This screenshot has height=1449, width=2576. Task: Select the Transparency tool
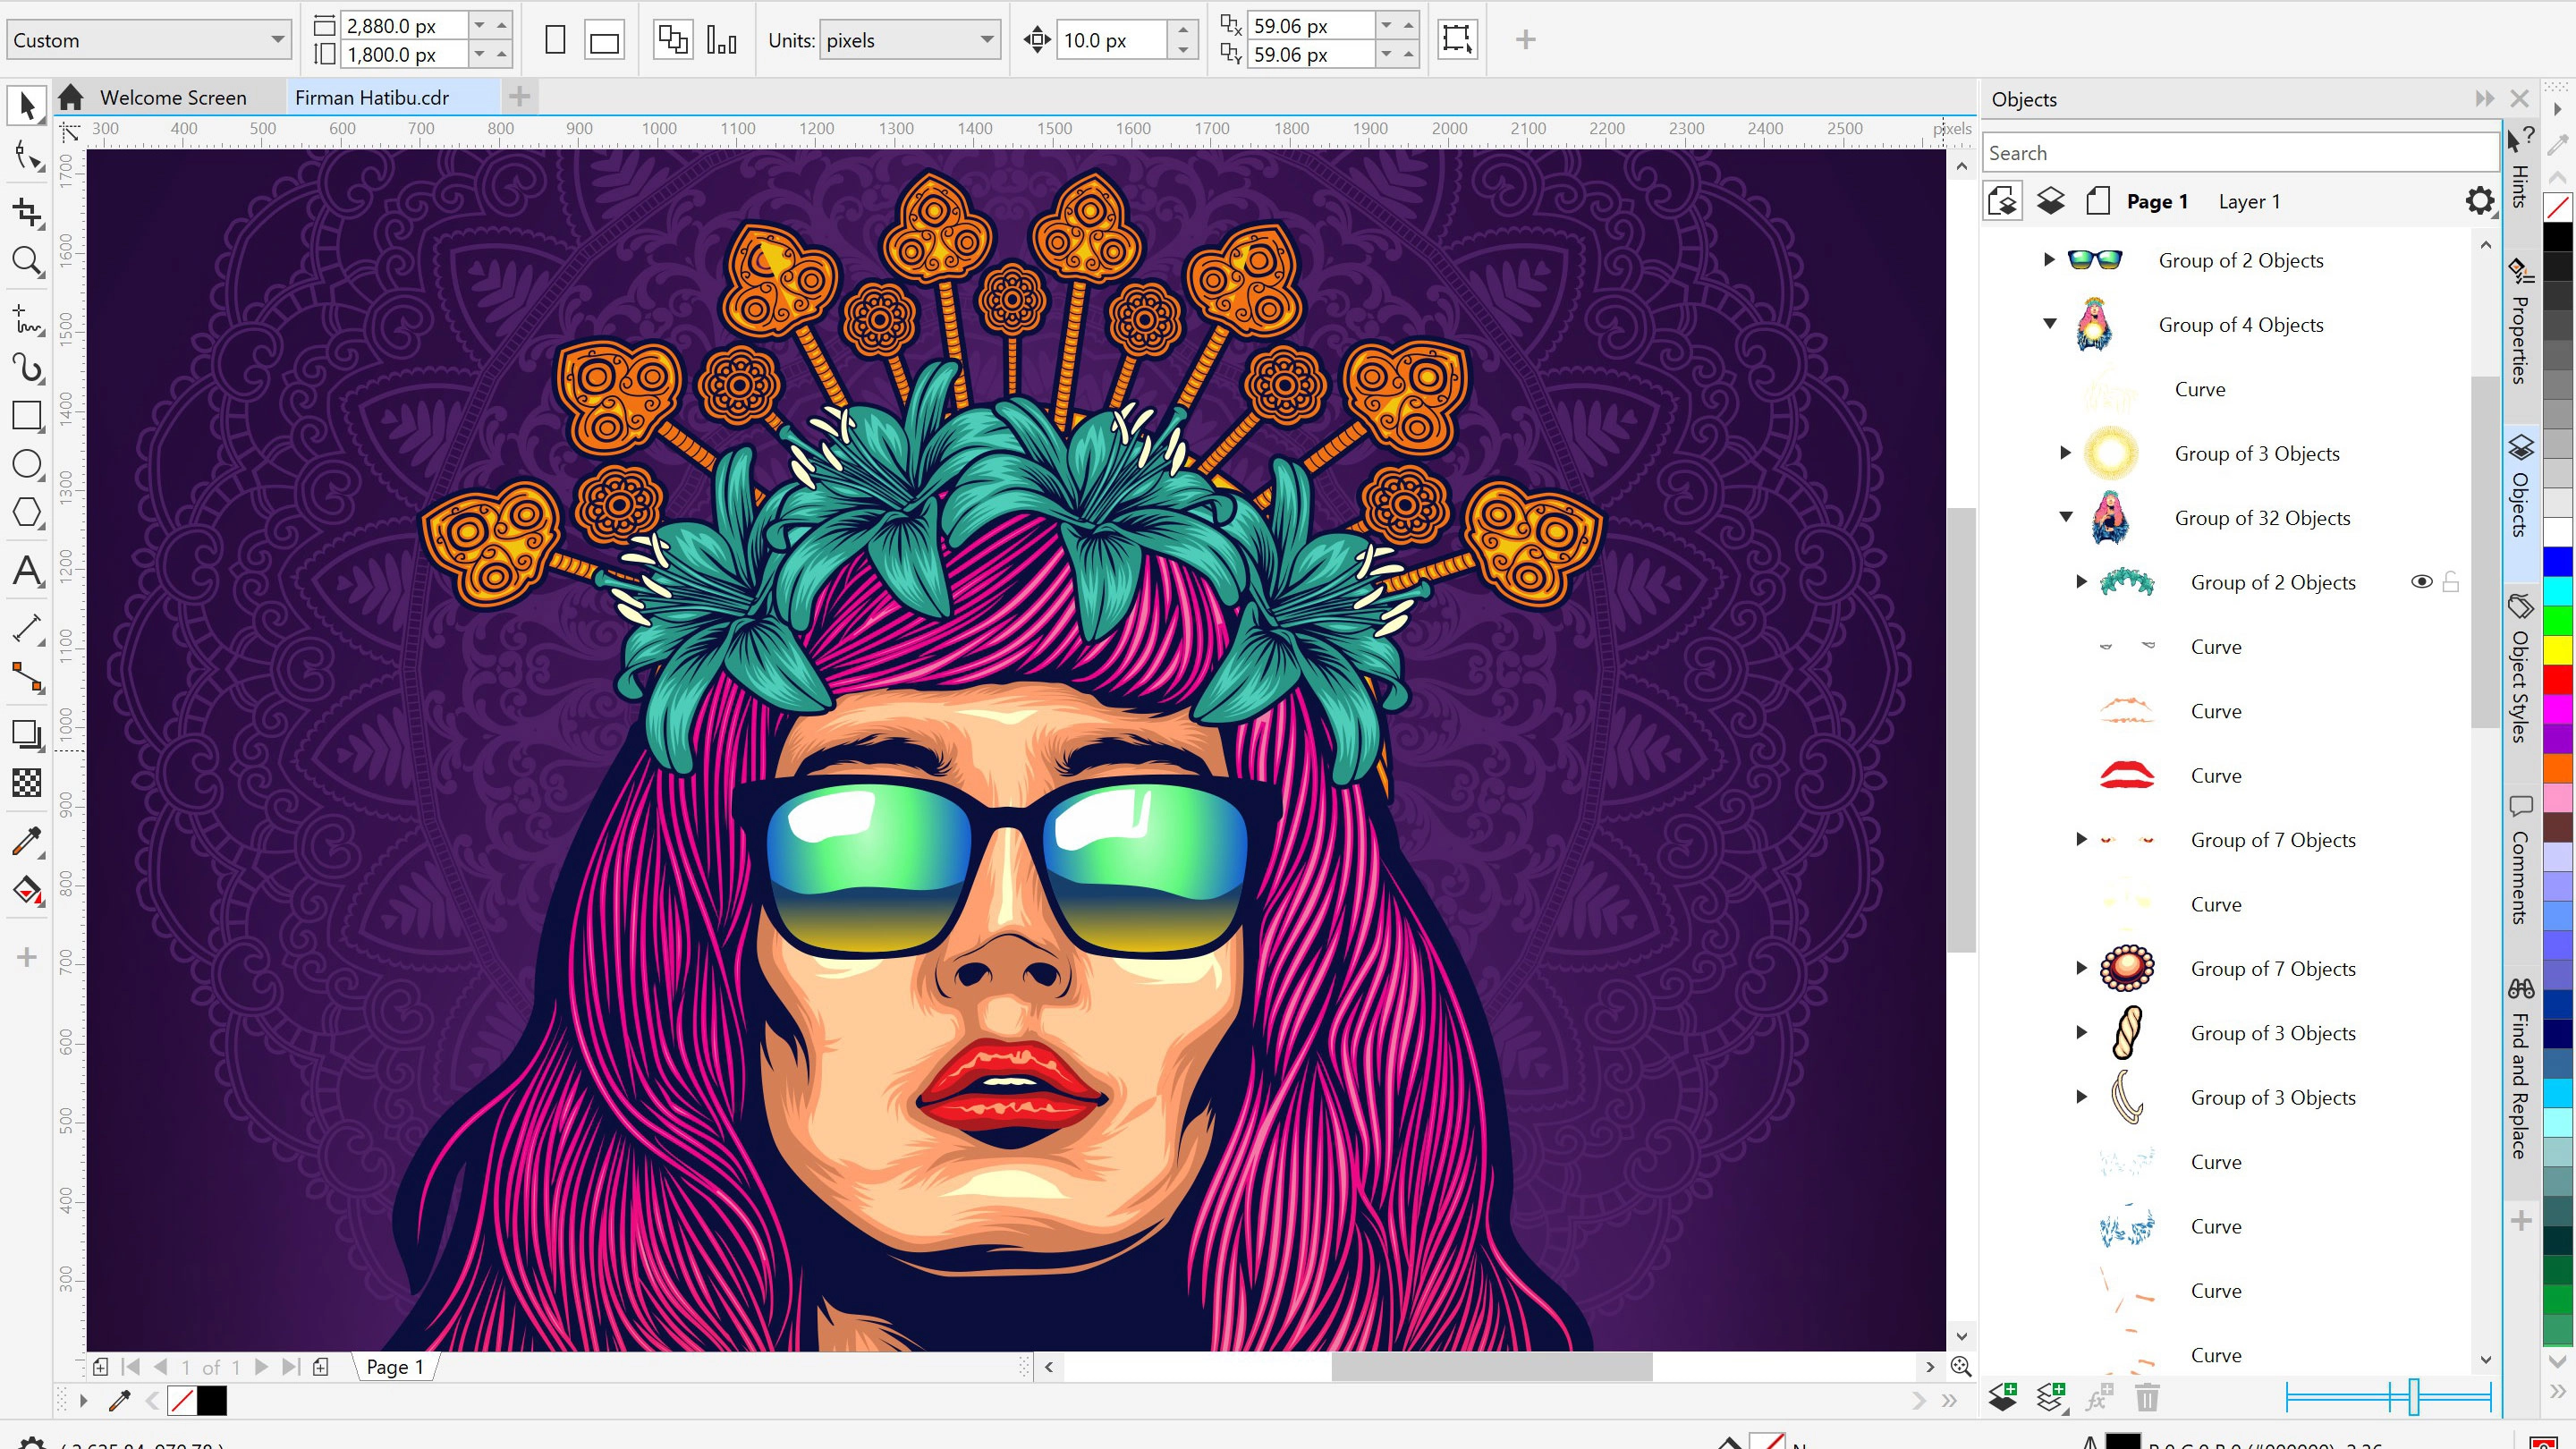pyautogui.click(x=27, y=783)
